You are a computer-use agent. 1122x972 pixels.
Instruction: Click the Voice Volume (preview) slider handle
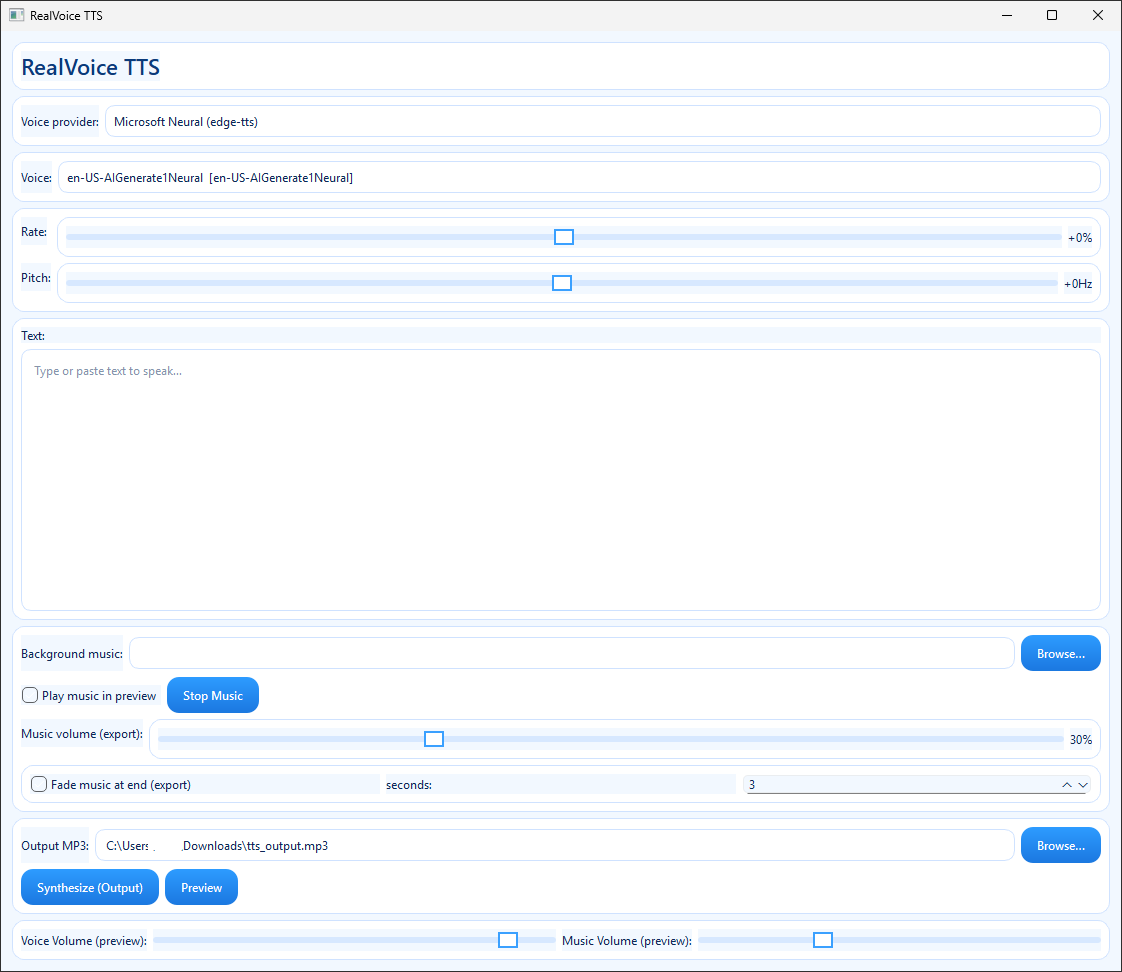[x=508, y=940]
